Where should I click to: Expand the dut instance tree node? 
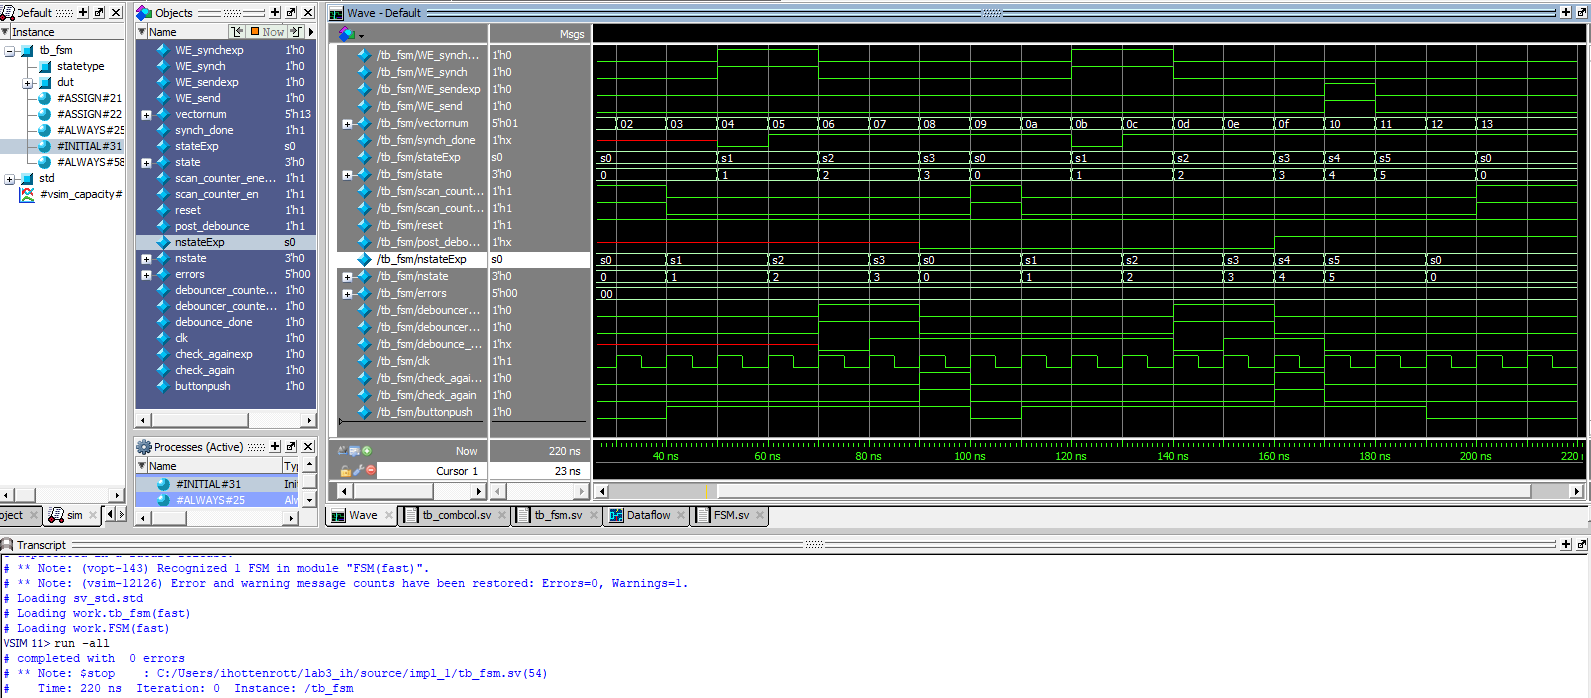coord(28,83)
